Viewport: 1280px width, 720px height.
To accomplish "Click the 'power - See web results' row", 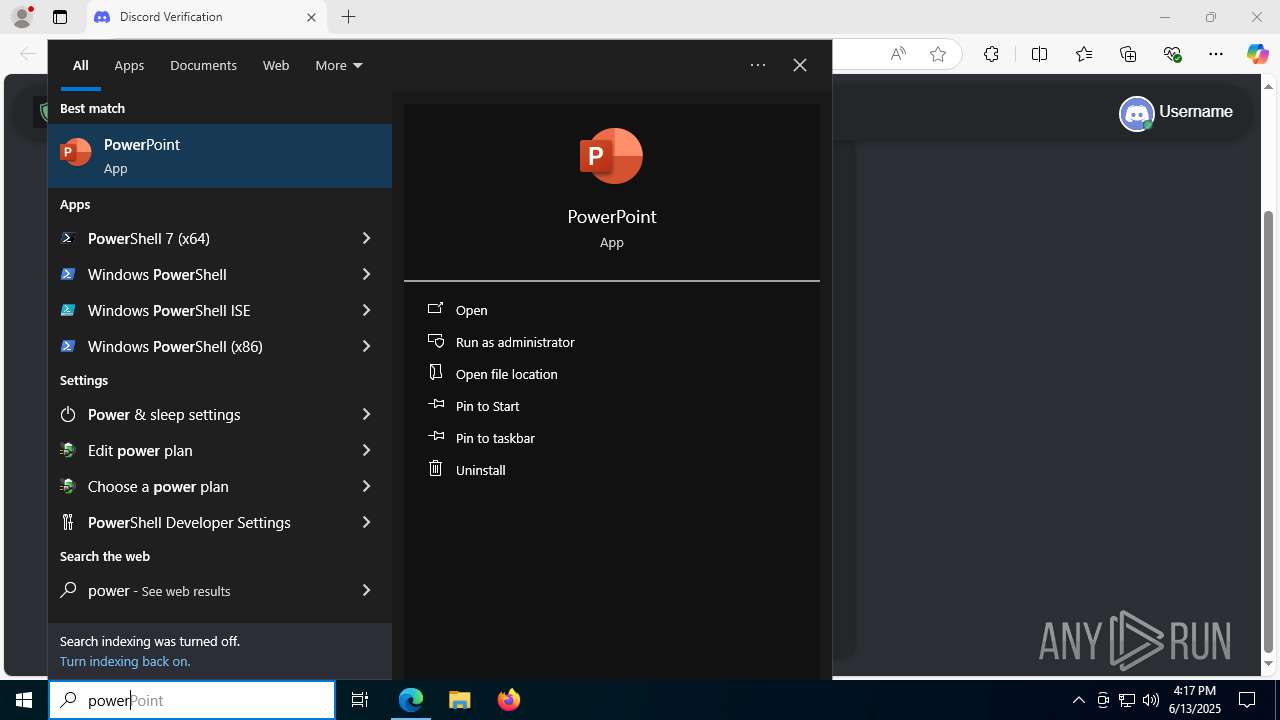I will click(220, 590).
